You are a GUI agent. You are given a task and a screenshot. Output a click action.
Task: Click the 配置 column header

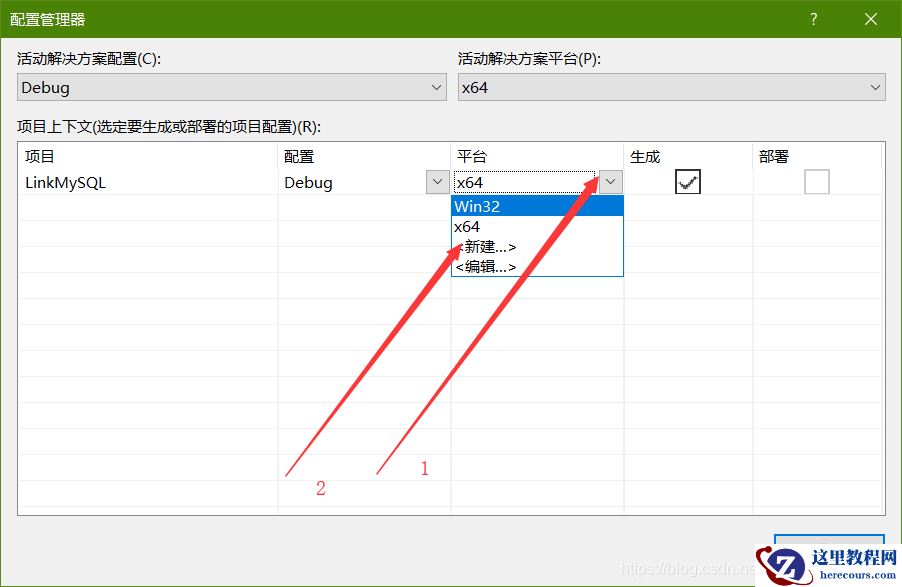click(364, 157)
